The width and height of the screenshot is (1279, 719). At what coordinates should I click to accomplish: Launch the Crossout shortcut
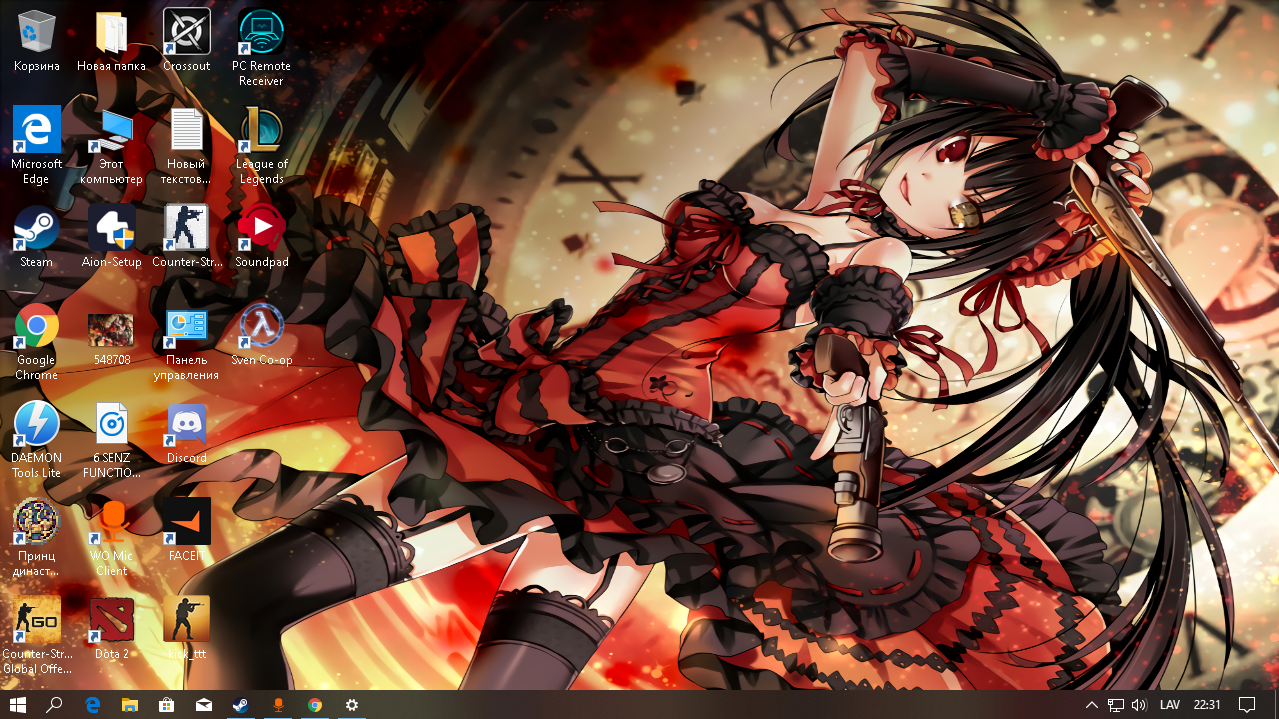pos(187,40)
